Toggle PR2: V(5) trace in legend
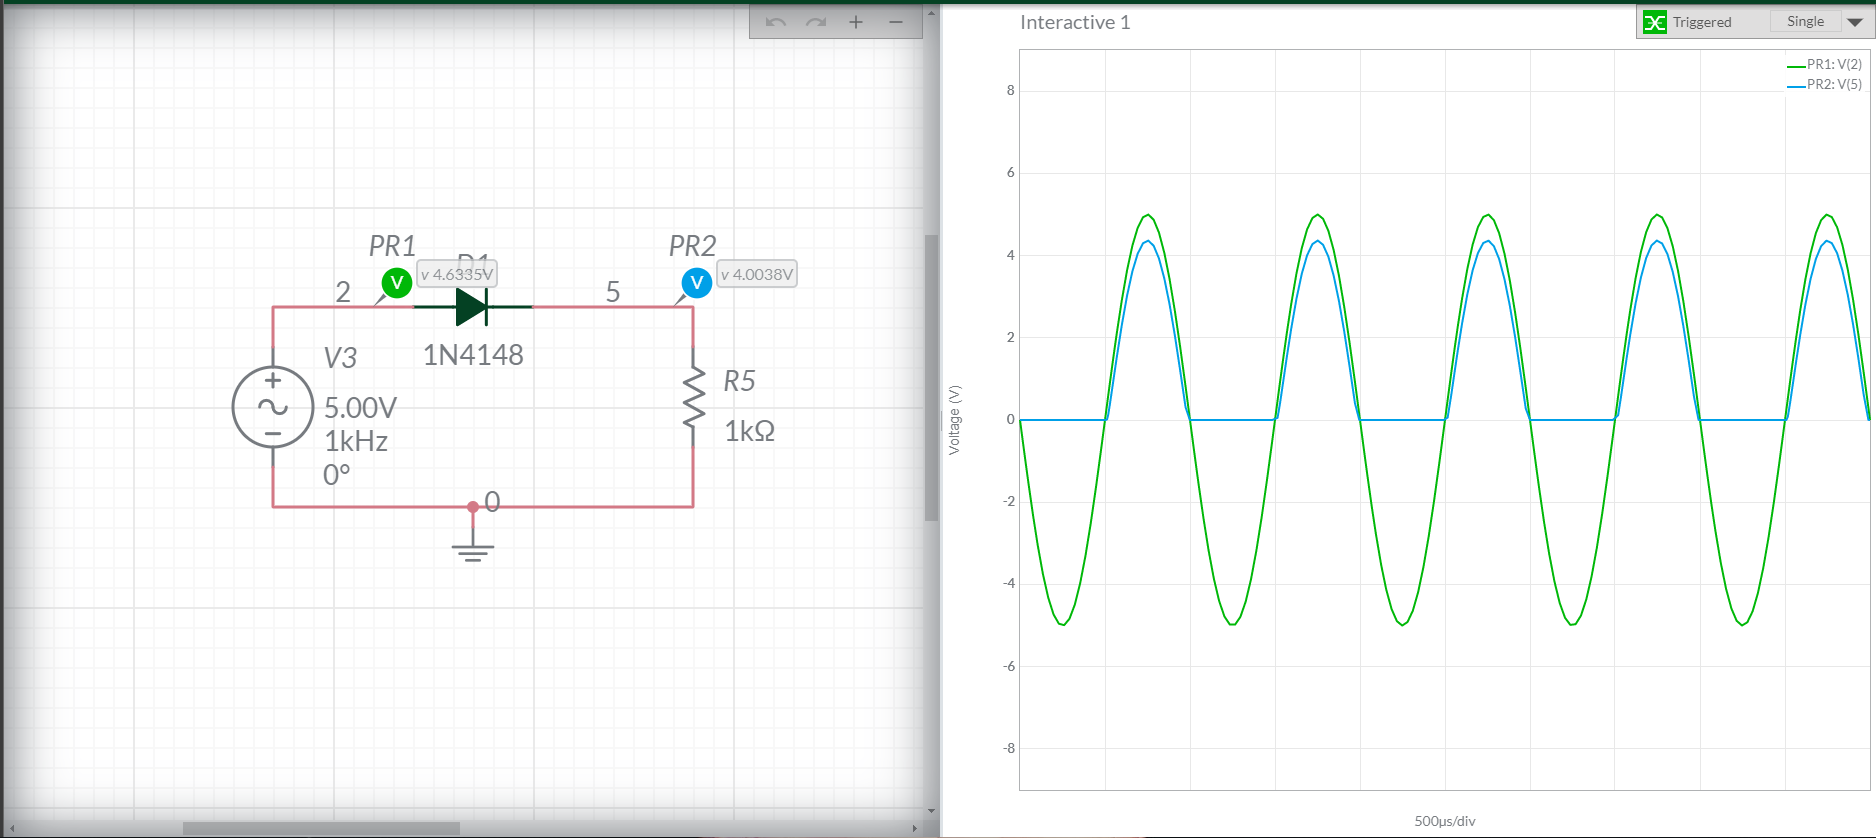 tap(1825, 85)
